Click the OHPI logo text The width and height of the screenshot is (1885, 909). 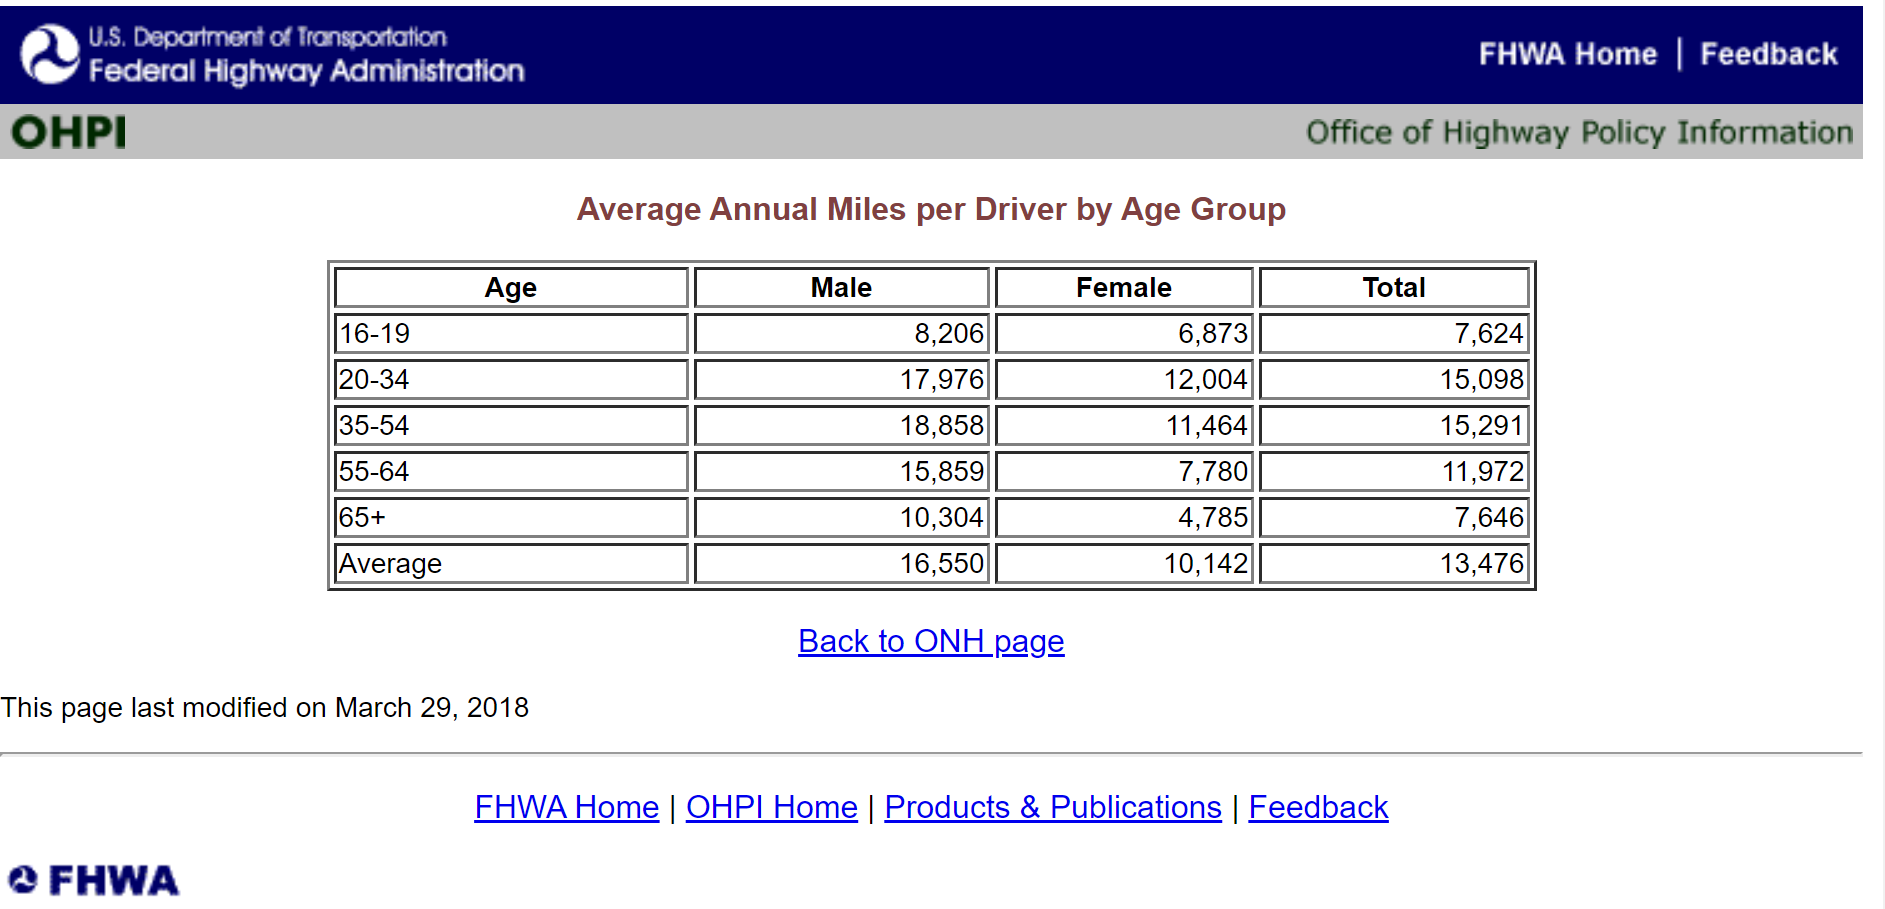pos(69,132)
